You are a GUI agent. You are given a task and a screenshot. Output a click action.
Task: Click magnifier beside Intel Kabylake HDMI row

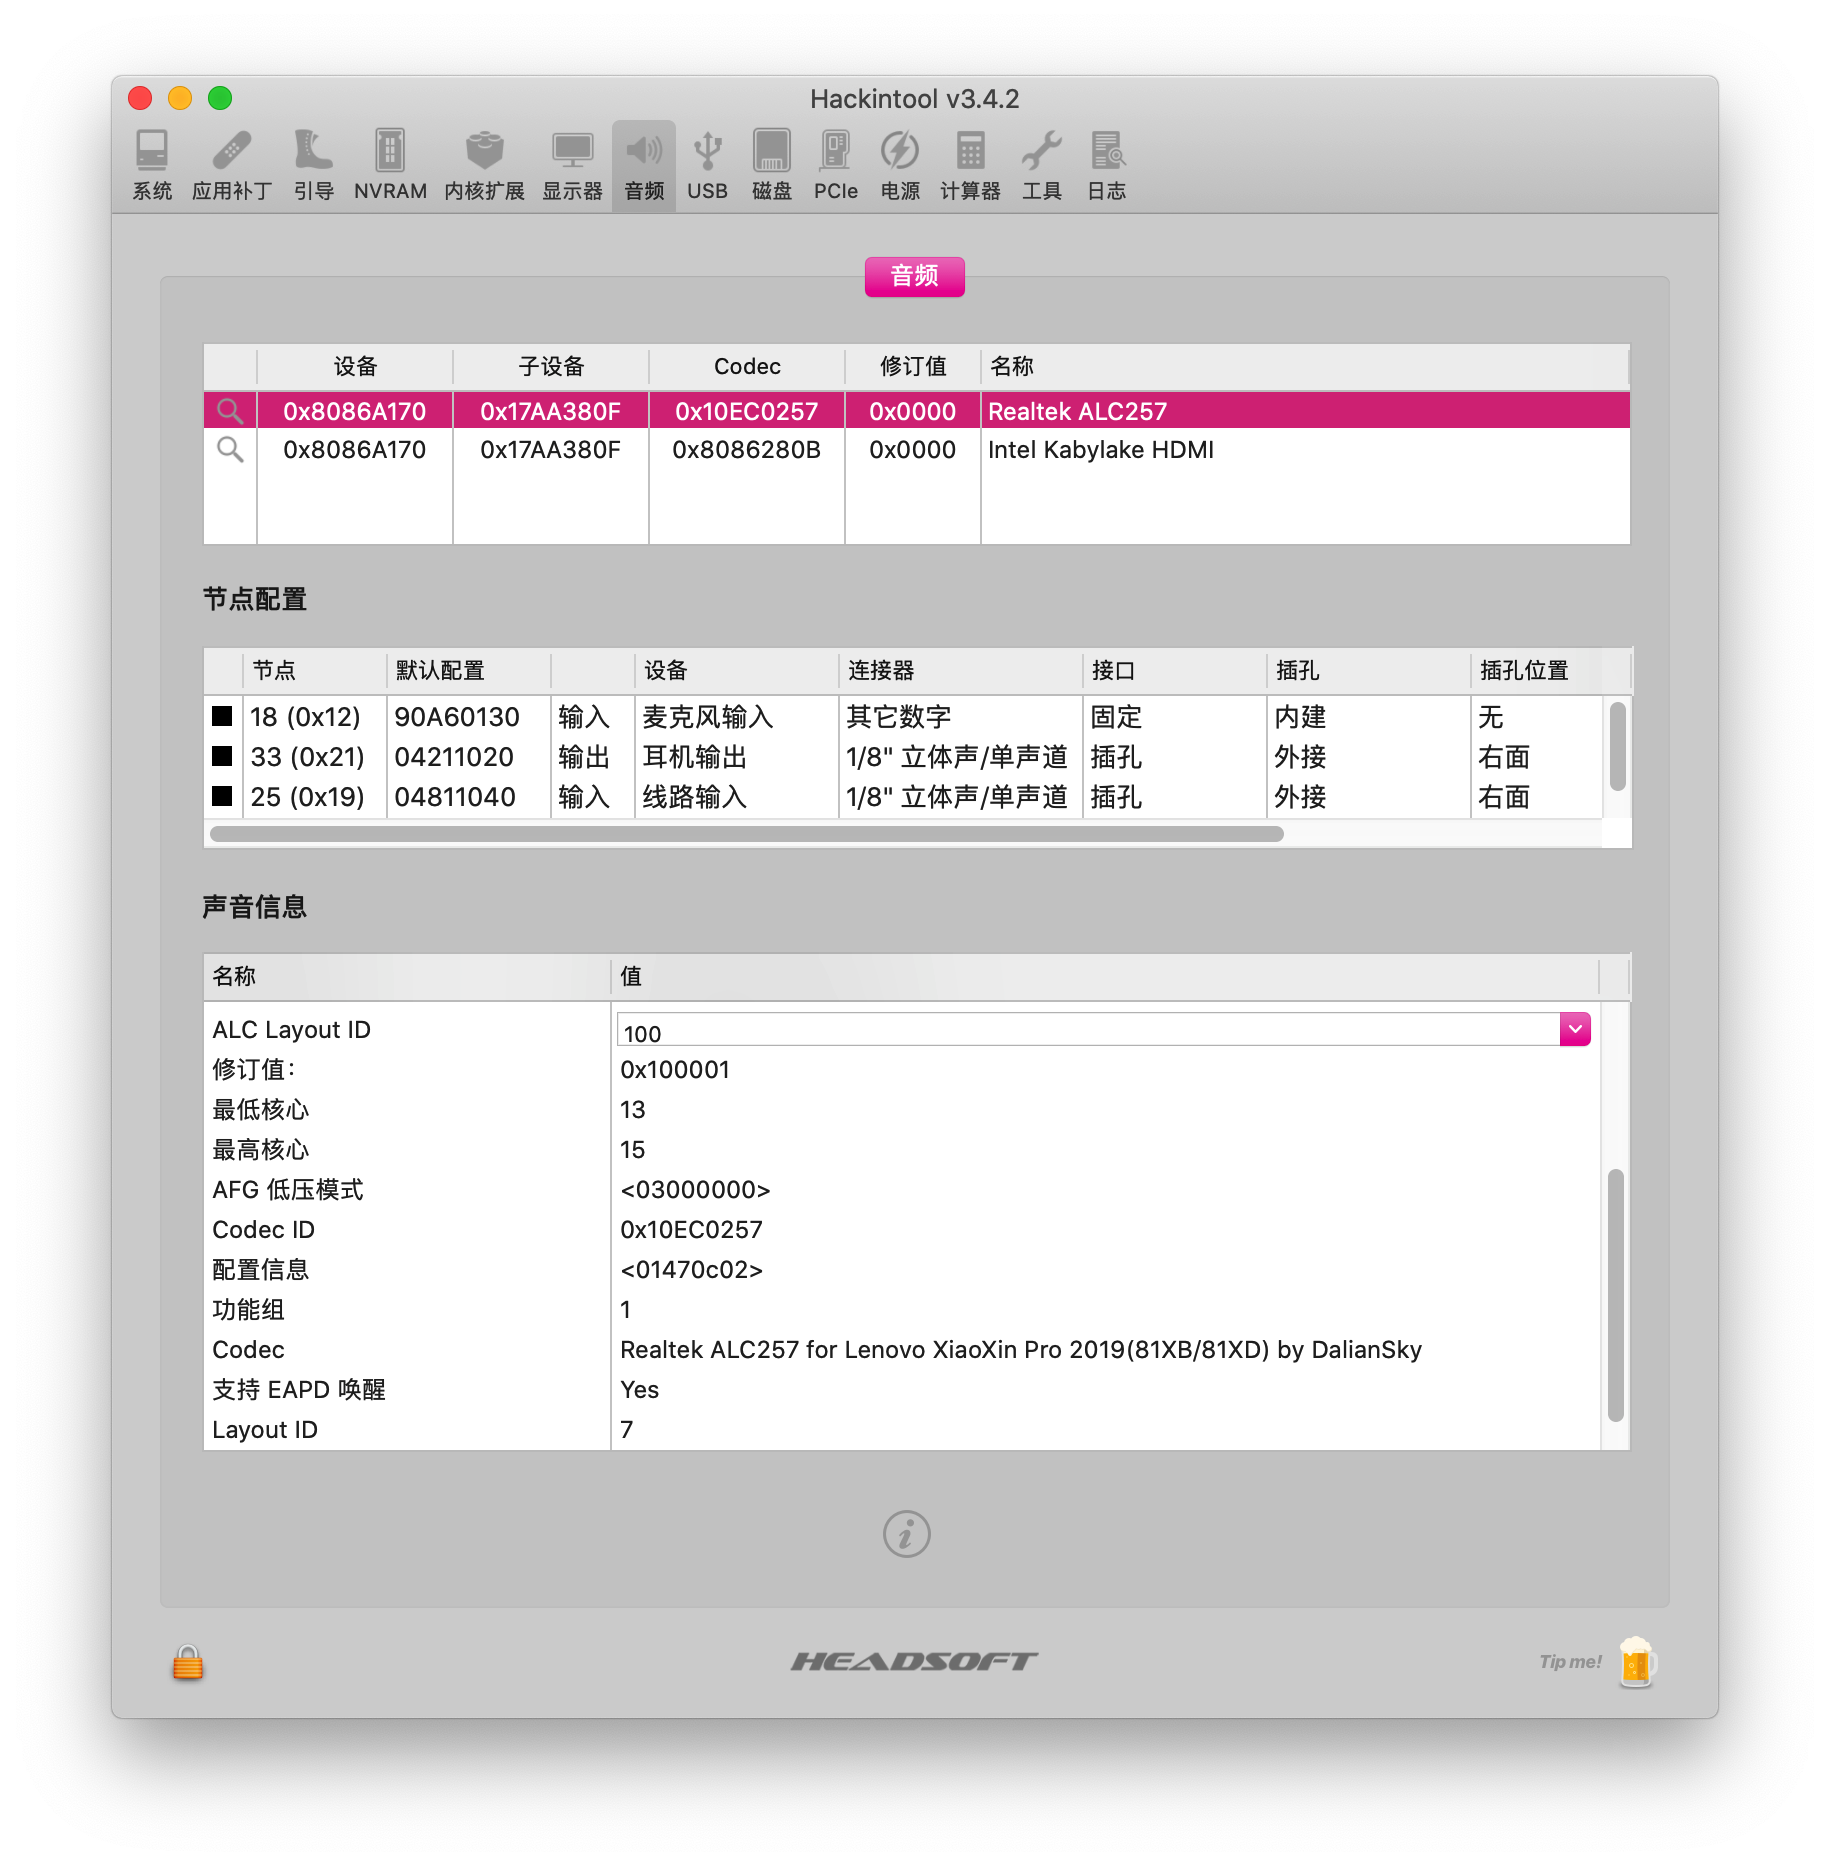tap(230, 450)
